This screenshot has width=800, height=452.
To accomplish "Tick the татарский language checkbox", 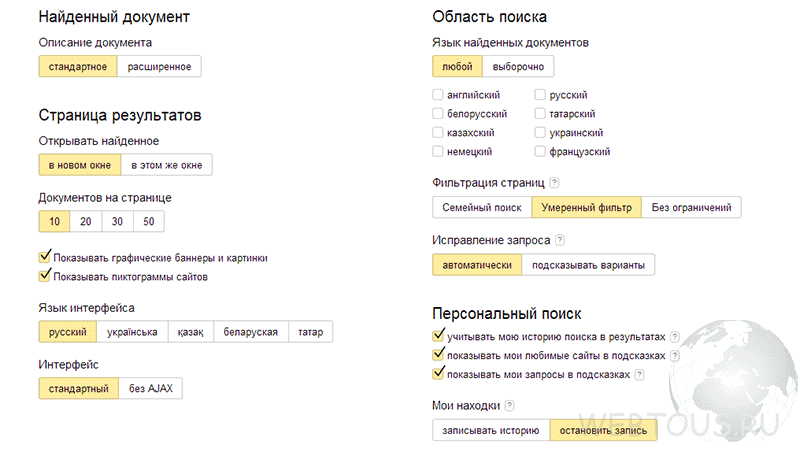I will tap(540, 113).
